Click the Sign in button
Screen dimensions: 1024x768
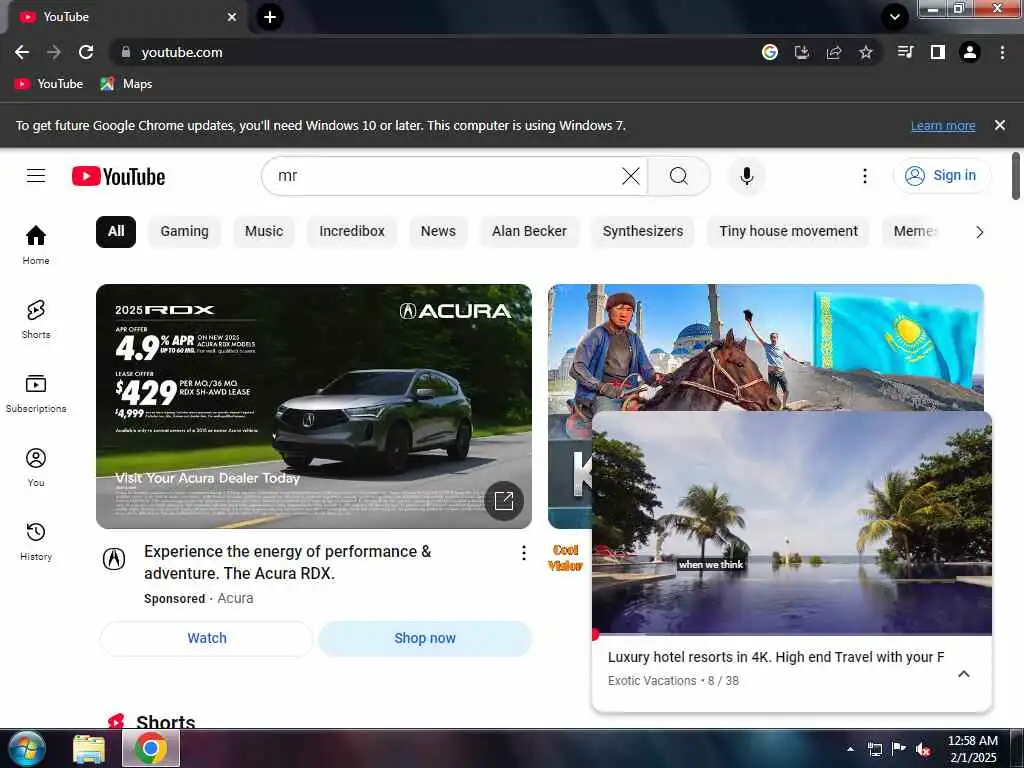[x=942, y=176]
